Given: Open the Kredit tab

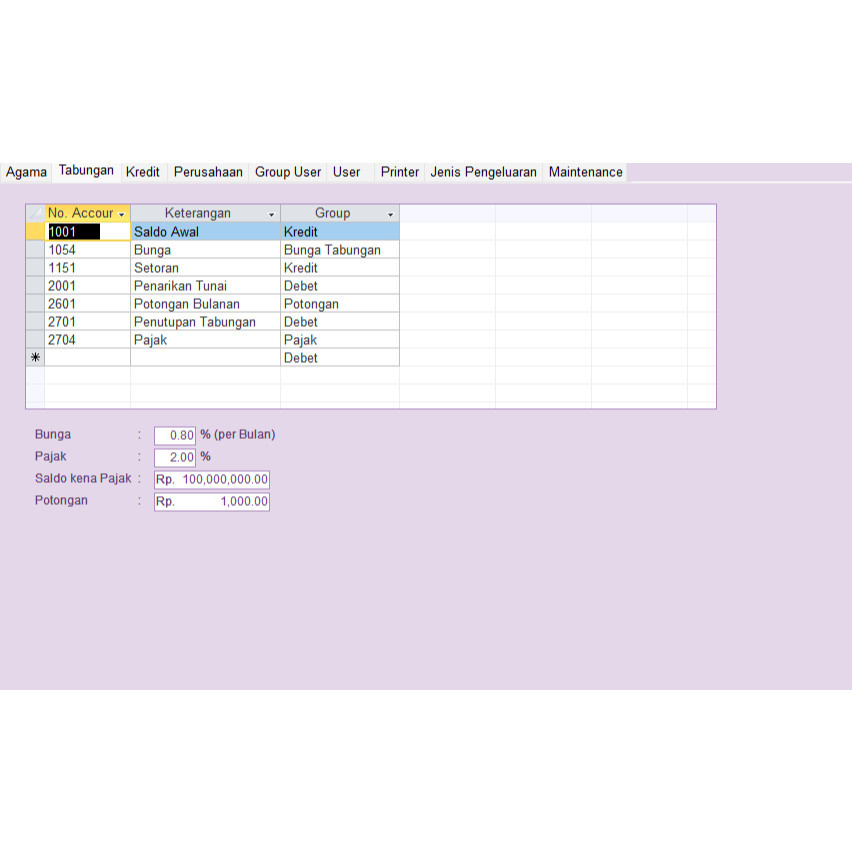Looking at the screenshot, I should coord(143,172).
